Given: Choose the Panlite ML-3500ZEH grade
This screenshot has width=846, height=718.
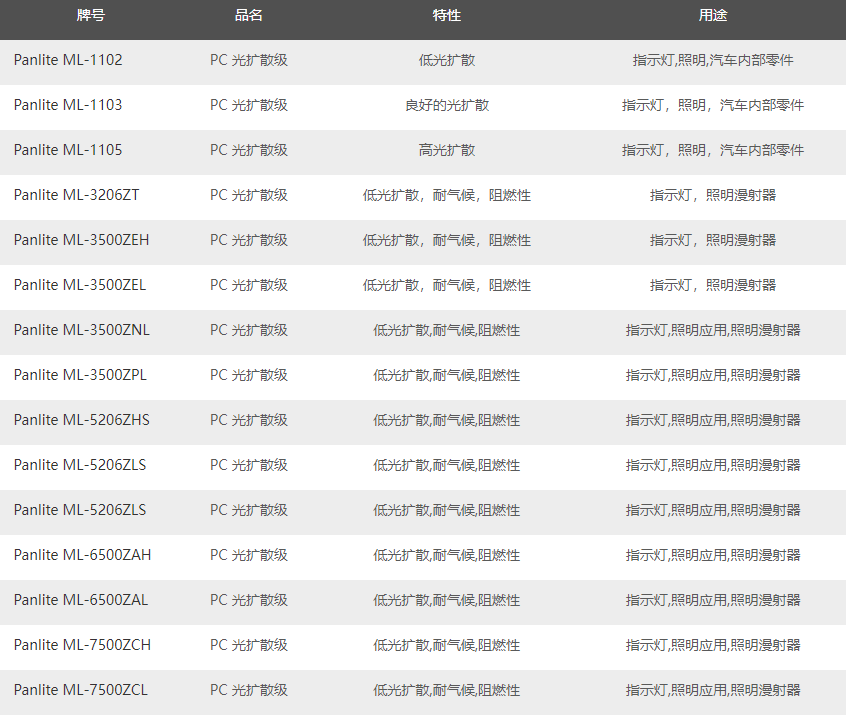Looking at the screenshot, I should click(x=82, y=240).
